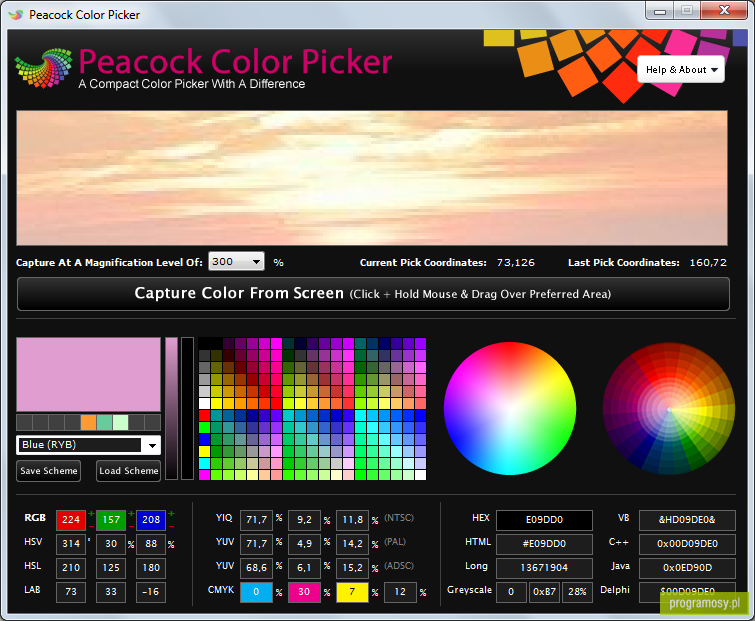Open the Help & About menu
The width and height of the screenshot is (755, 621).
coord(681,69)
